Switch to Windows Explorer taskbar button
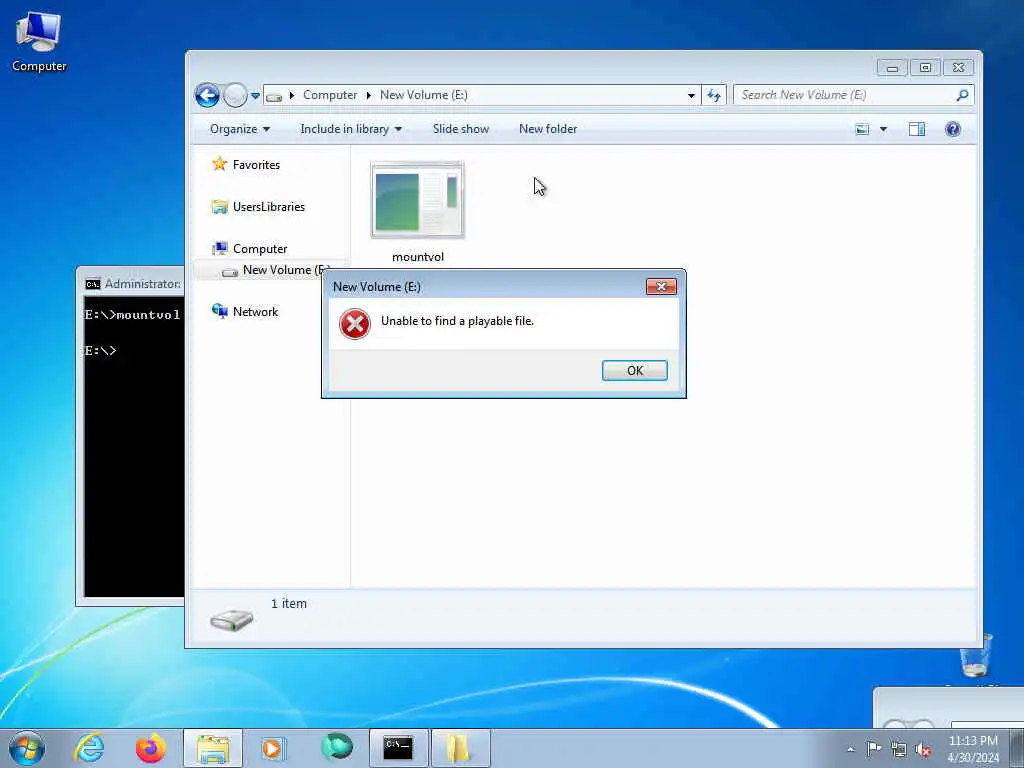Image resolution: width=1024 pixels, height=768 pixels. [213, 748]
